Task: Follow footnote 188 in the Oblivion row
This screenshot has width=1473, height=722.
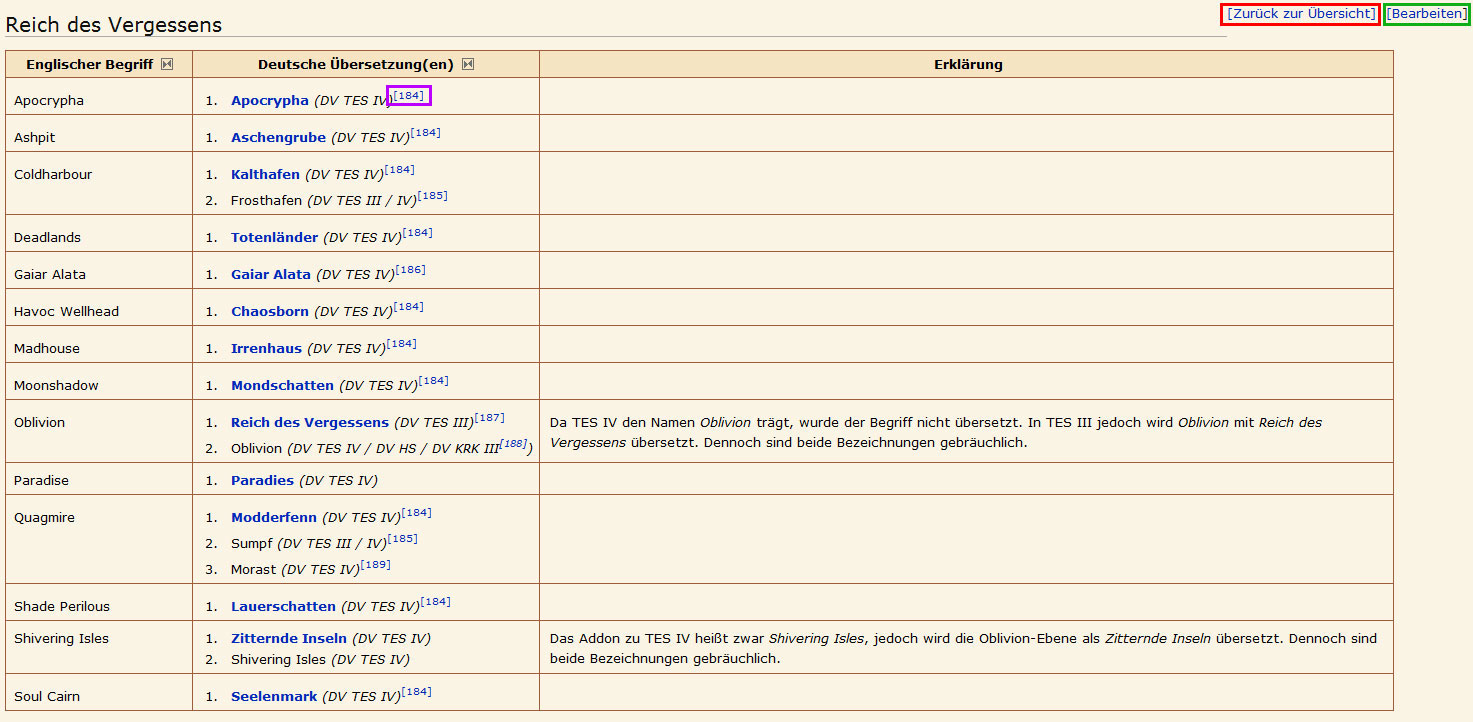Action: click(513, 444)
